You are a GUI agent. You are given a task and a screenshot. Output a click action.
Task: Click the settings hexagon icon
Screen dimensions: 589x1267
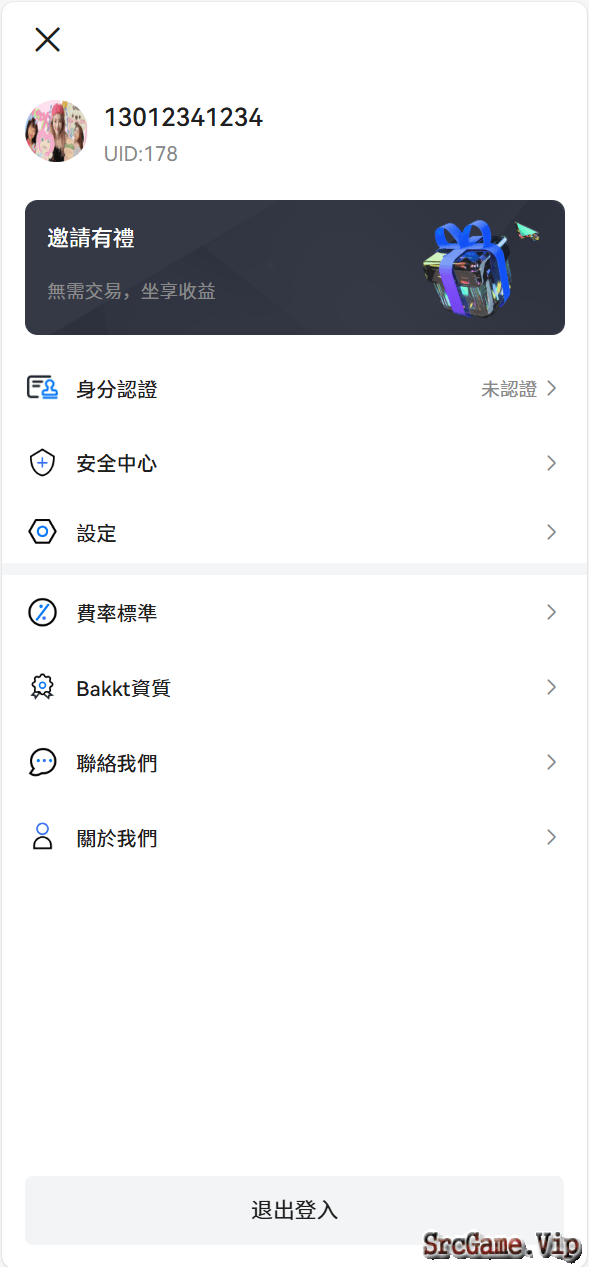[x=42, y=532]
